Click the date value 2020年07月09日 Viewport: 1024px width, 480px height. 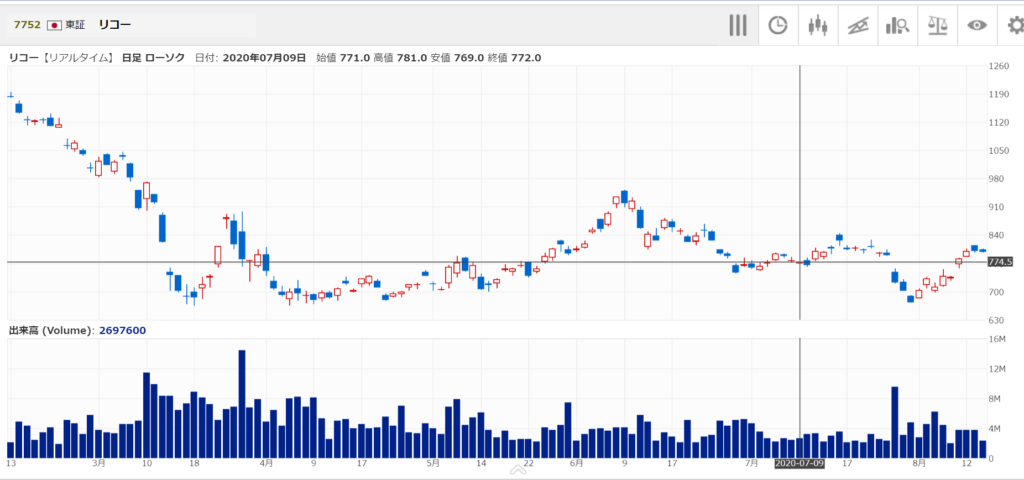pyautogui.click(x=264, y=57)
